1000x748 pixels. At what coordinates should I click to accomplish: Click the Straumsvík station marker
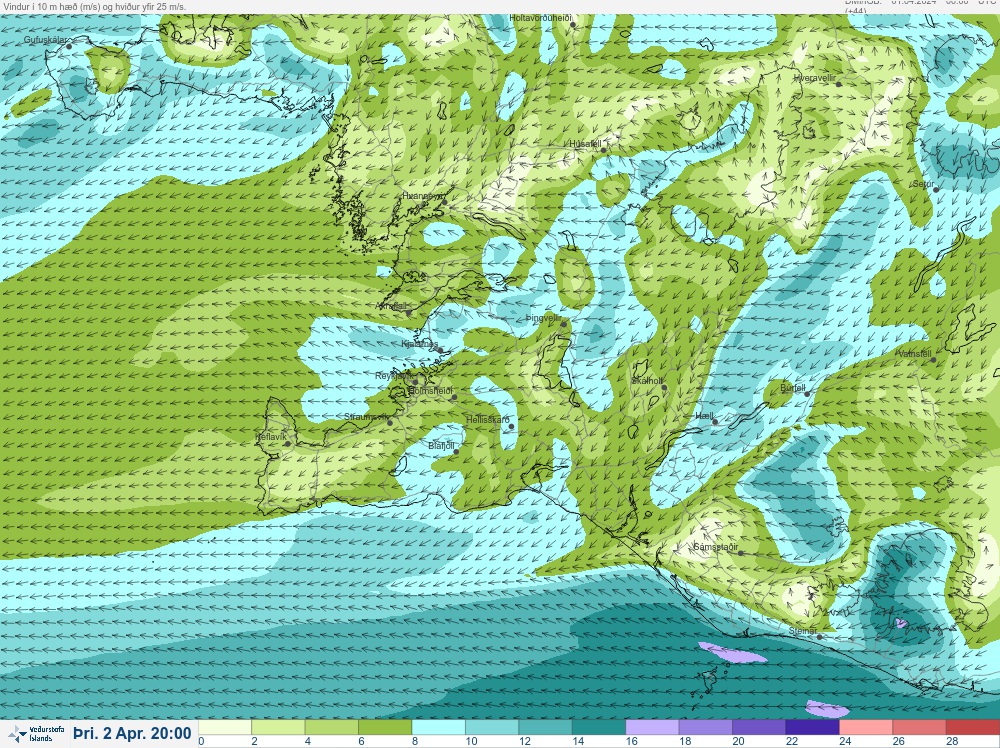[390, 423]
